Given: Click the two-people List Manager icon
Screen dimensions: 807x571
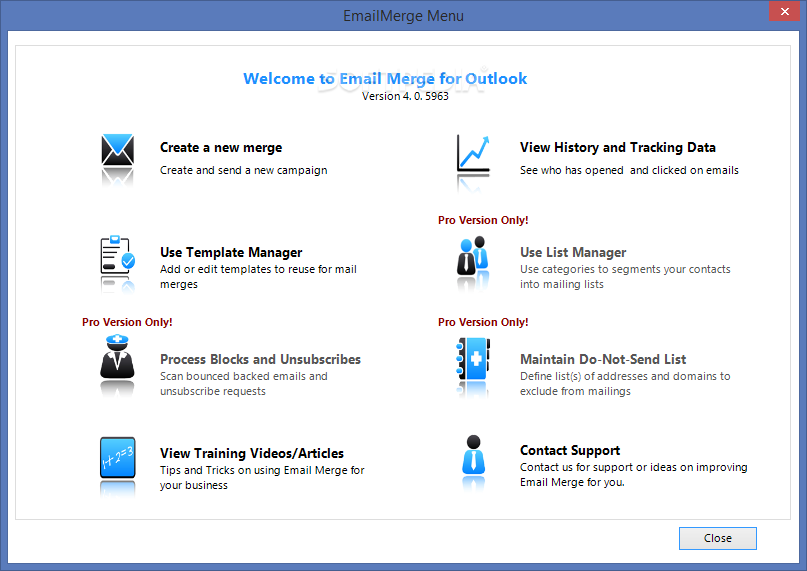Looking at the screenshot, I should click(472, 255).
